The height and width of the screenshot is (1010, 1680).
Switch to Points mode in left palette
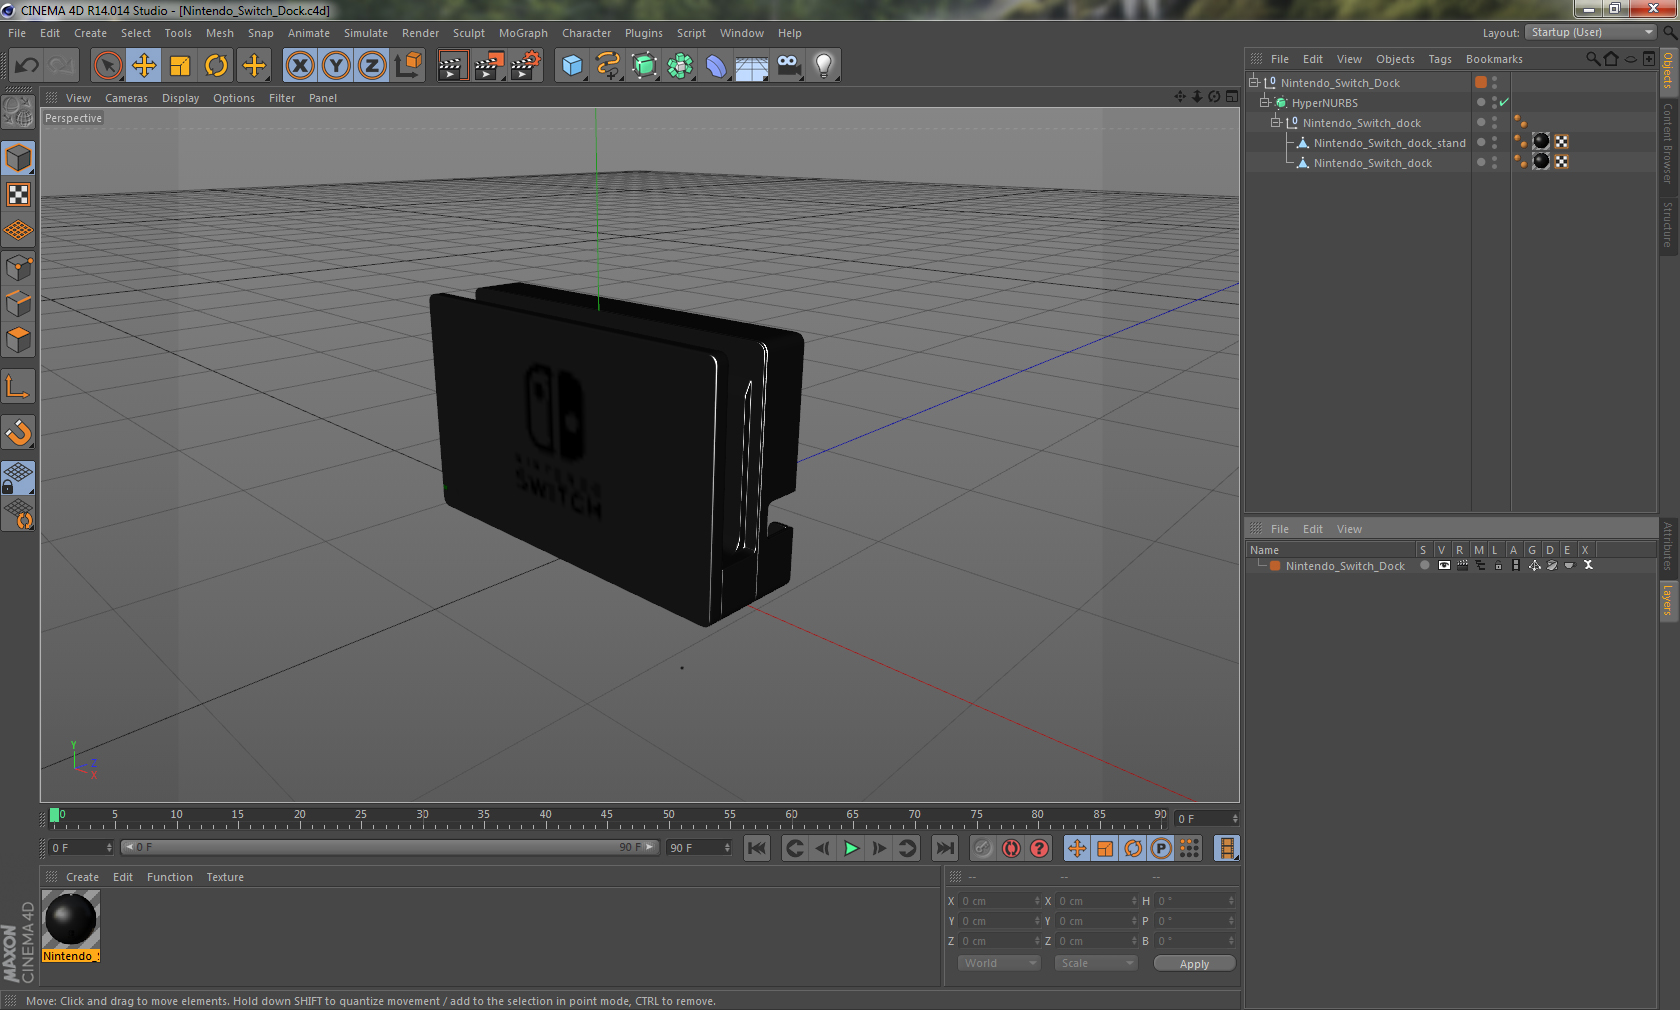18,268
